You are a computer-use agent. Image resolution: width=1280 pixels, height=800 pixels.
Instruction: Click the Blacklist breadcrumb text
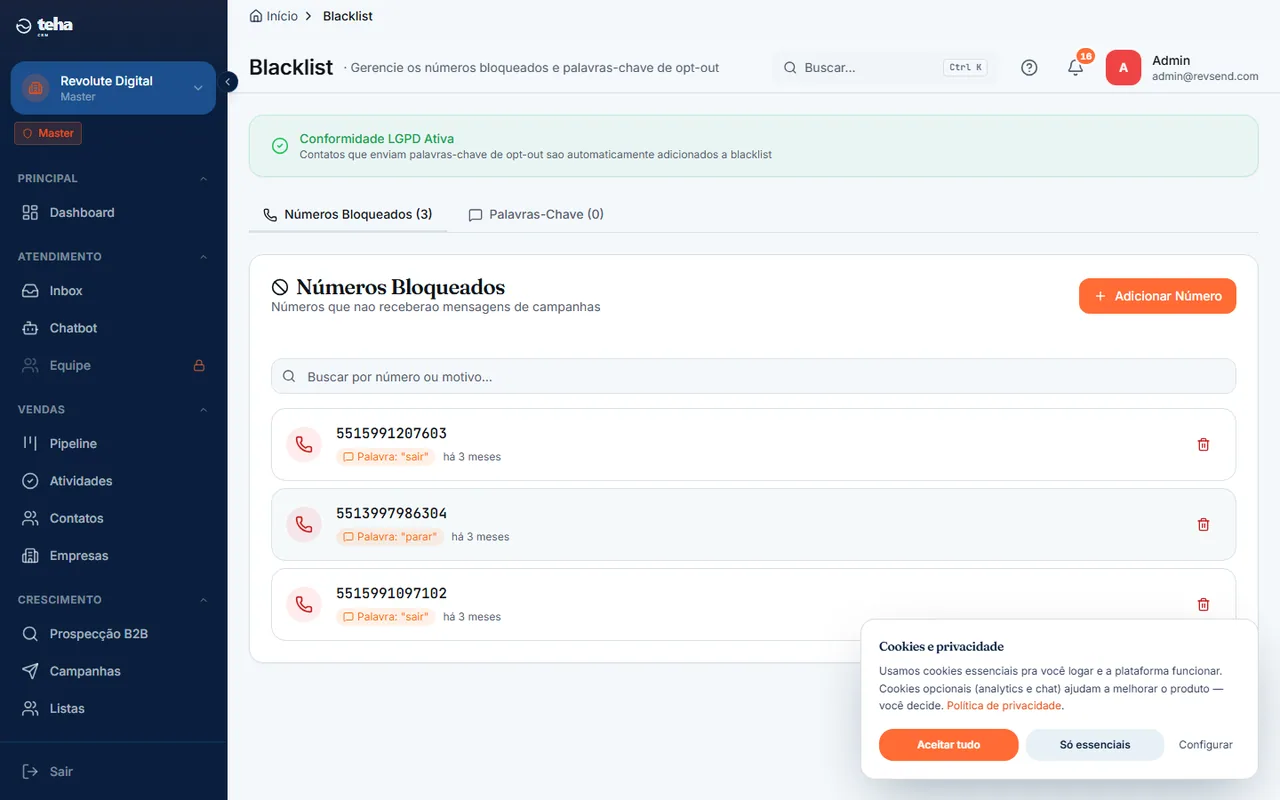348,16
